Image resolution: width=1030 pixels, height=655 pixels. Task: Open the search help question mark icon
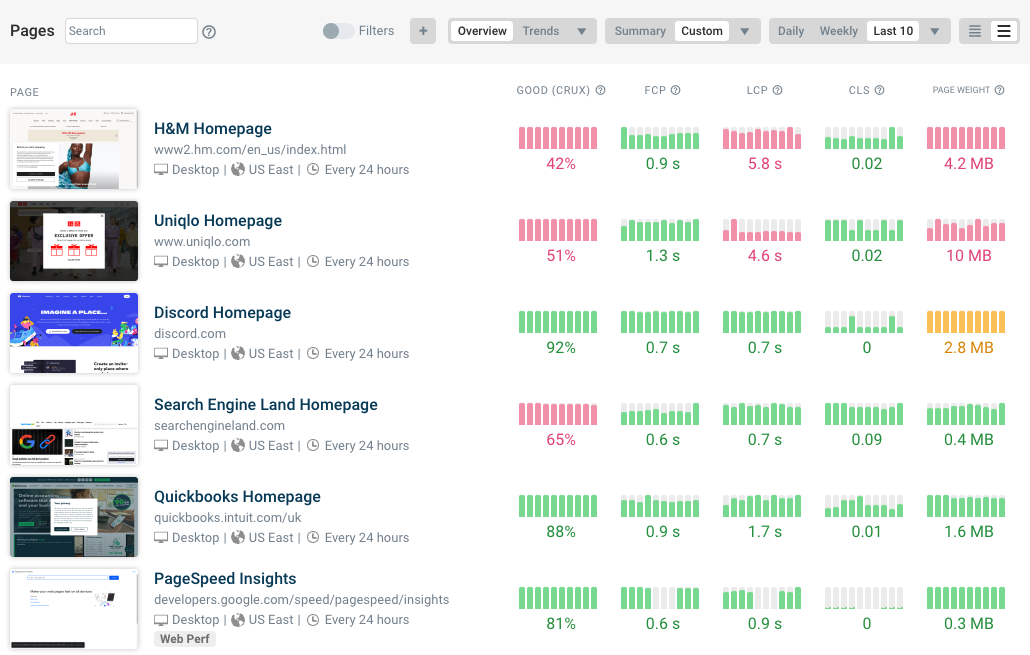coord(209,32)
